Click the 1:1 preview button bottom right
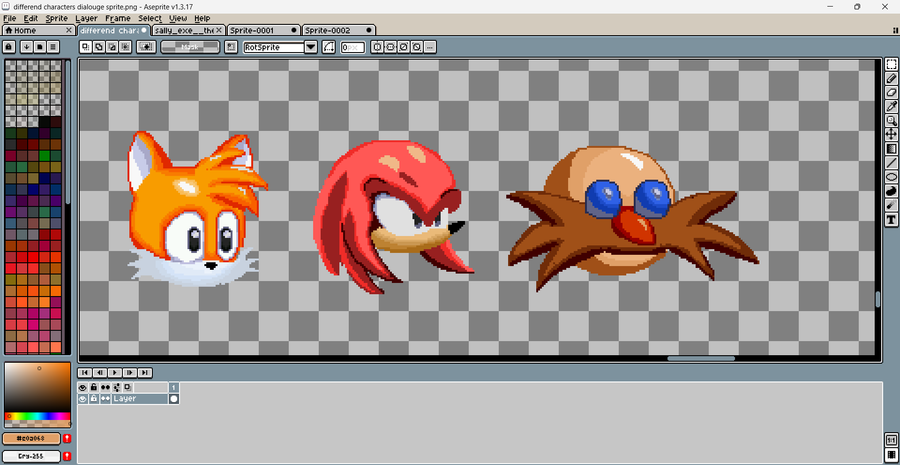This screenshot has width=900, height=465. pos(891,441)
